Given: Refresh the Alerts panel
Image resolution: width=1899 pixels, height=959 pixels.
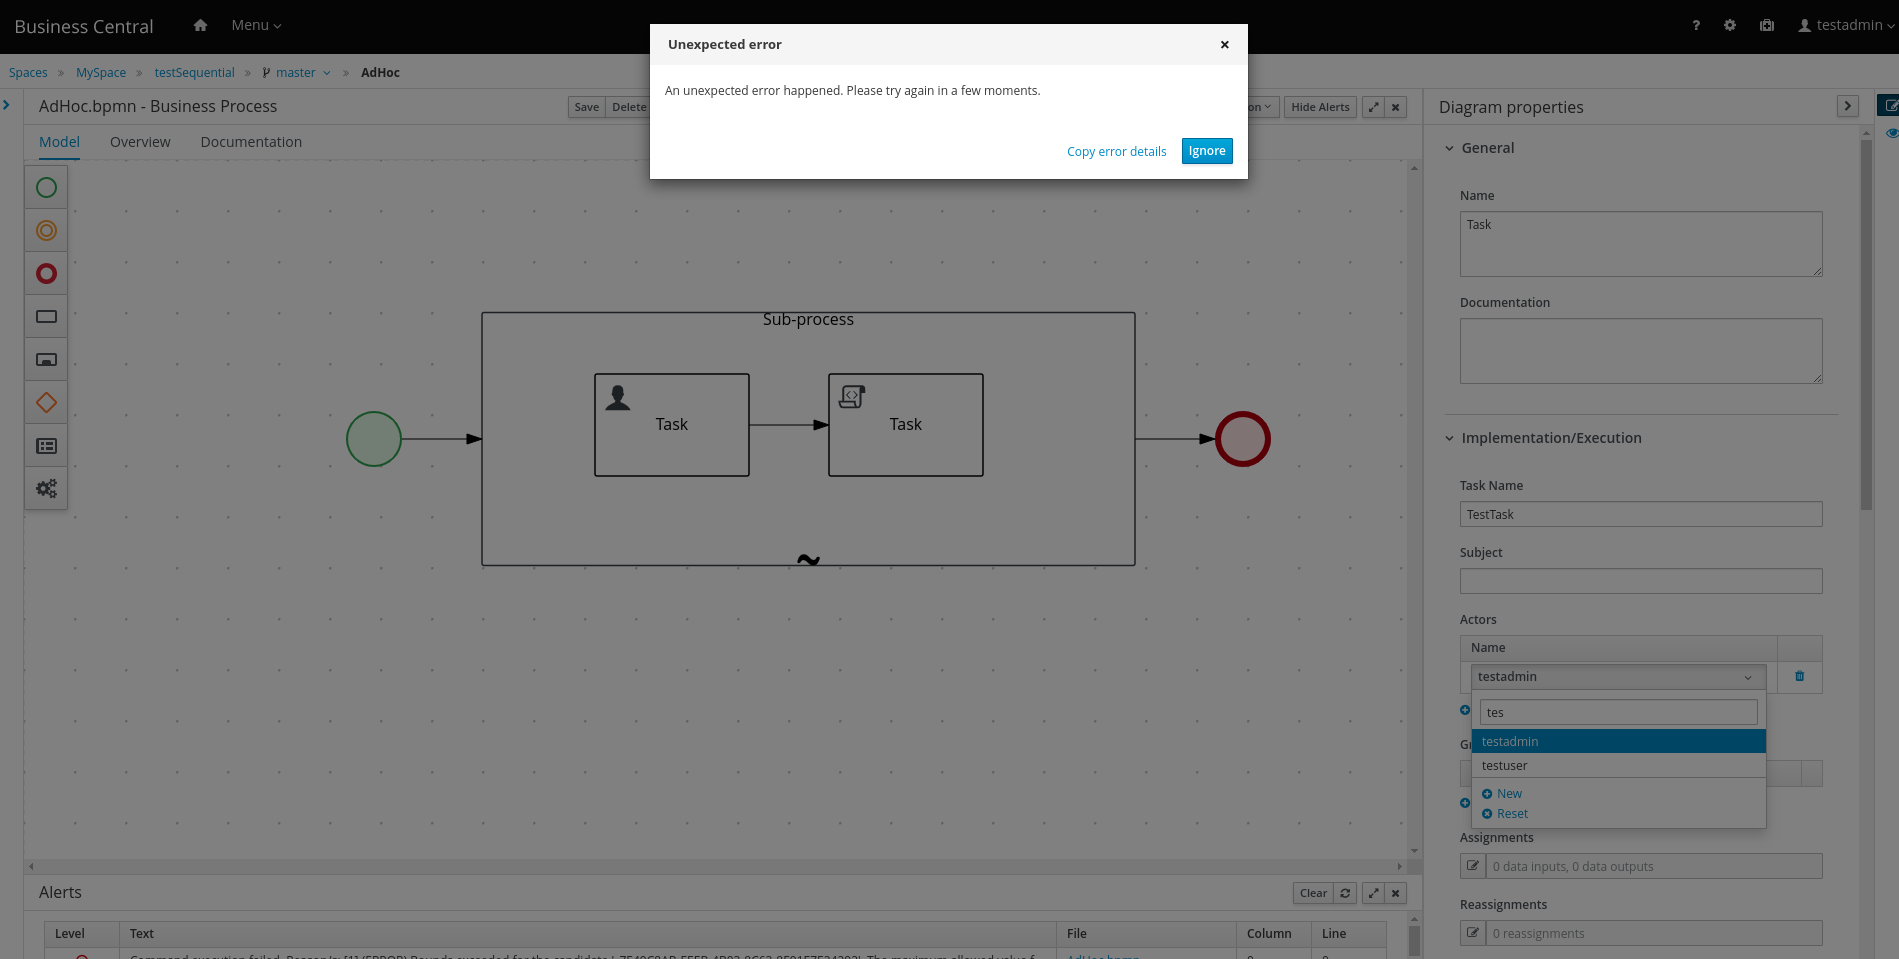Looking at the screenshot, I should point(1345,893).
